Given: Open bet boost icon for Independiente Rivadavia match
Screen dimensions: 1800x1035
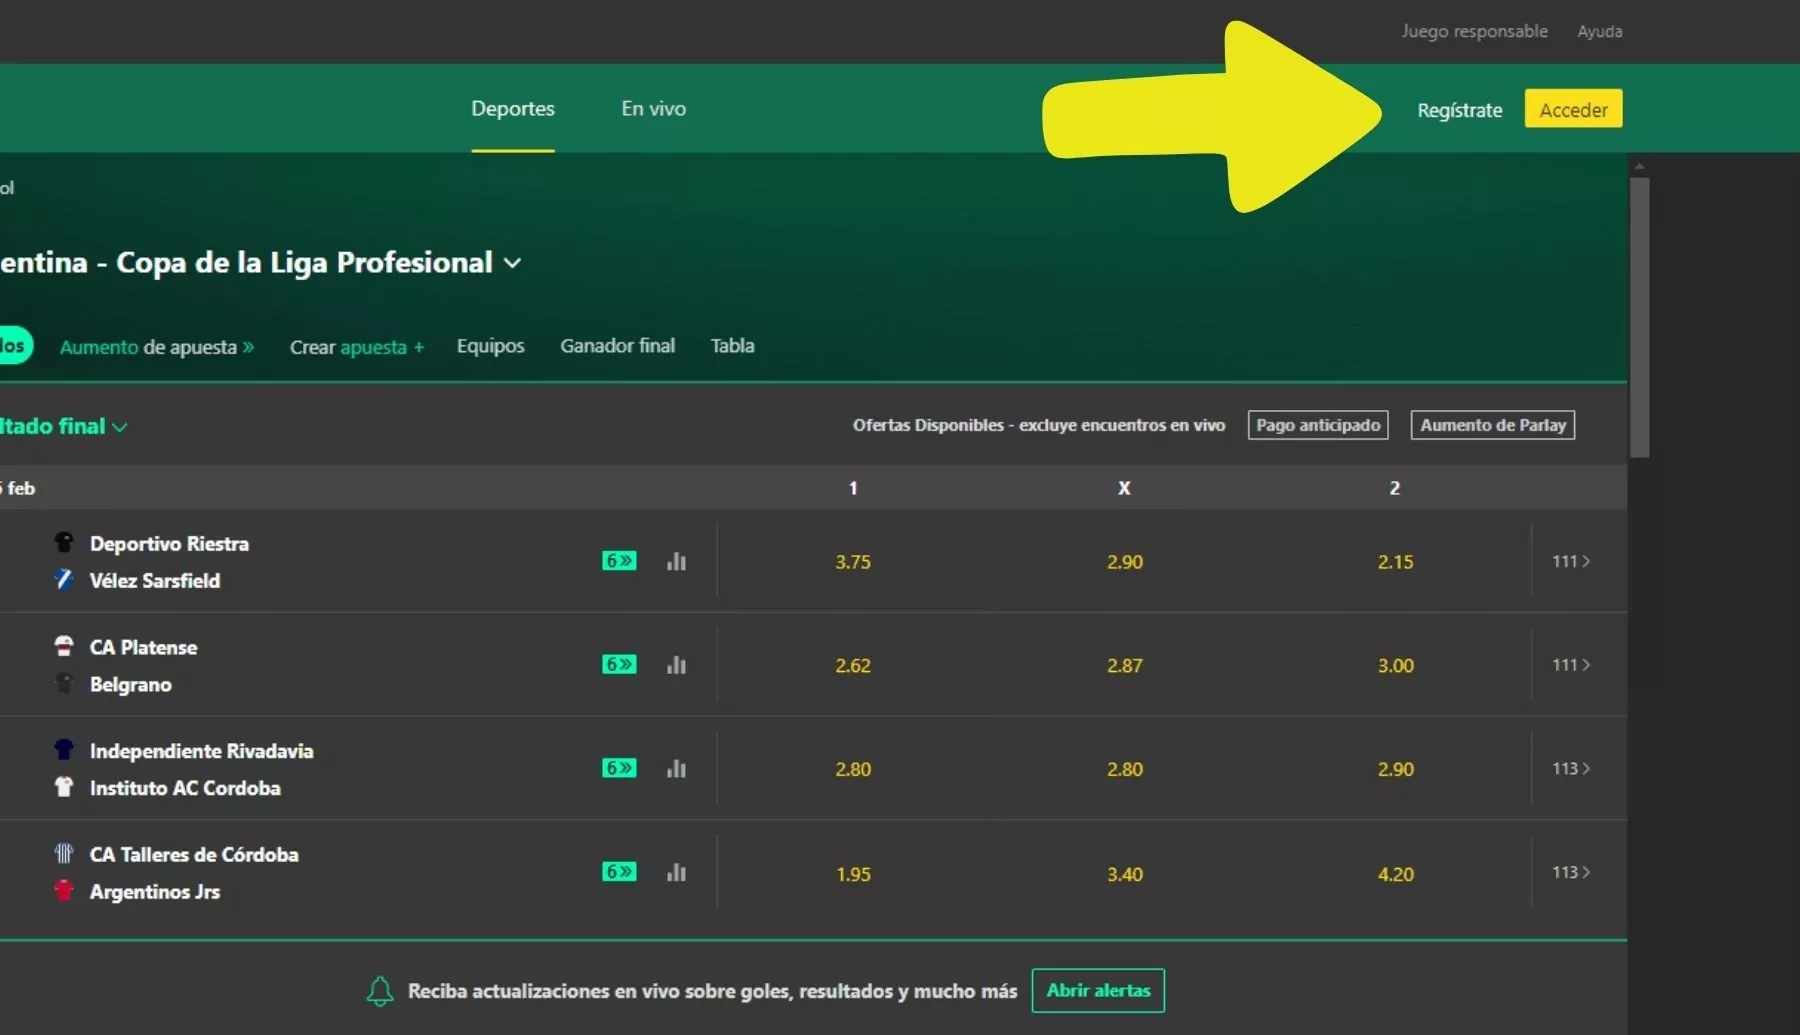Looking at the screenshot, I should coord(619,768).
